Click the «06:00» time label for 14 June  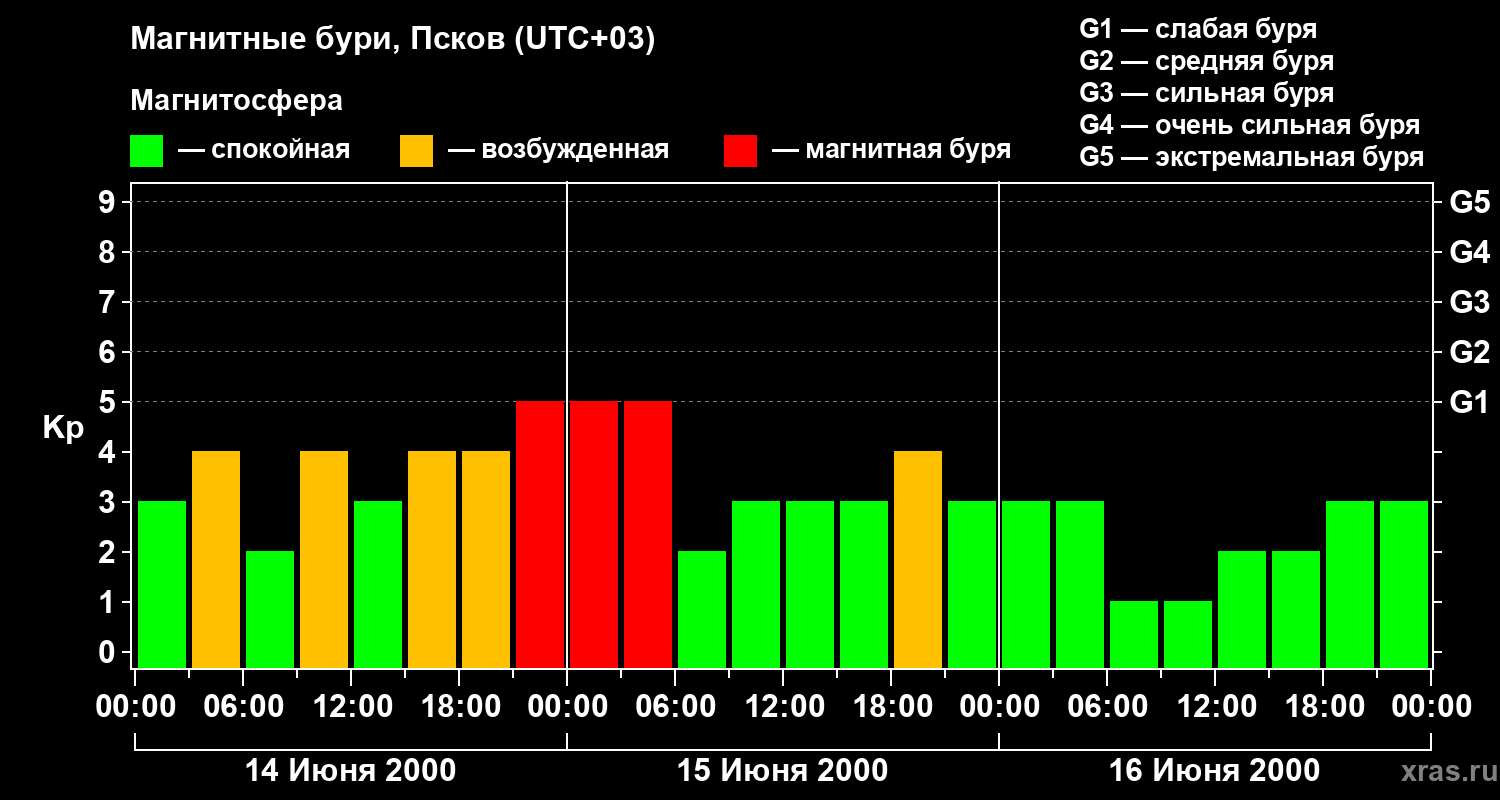[x=243, y=707]
